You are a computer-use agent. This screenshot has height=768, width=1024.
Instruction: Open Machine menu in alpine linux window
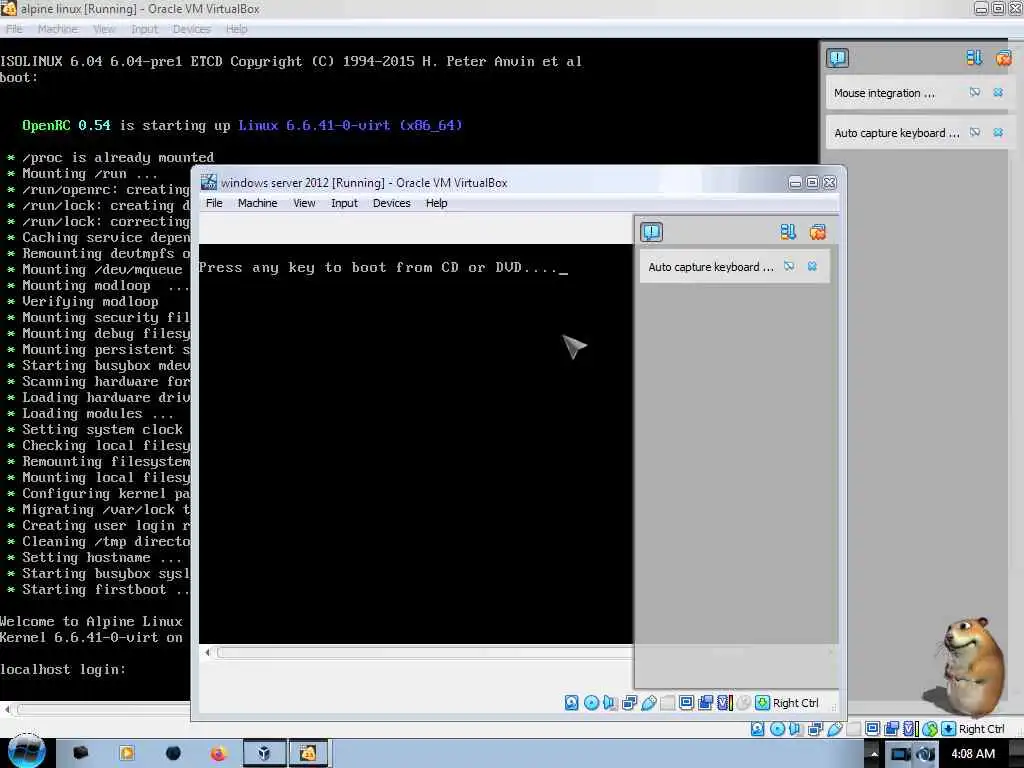click(57, 29)
